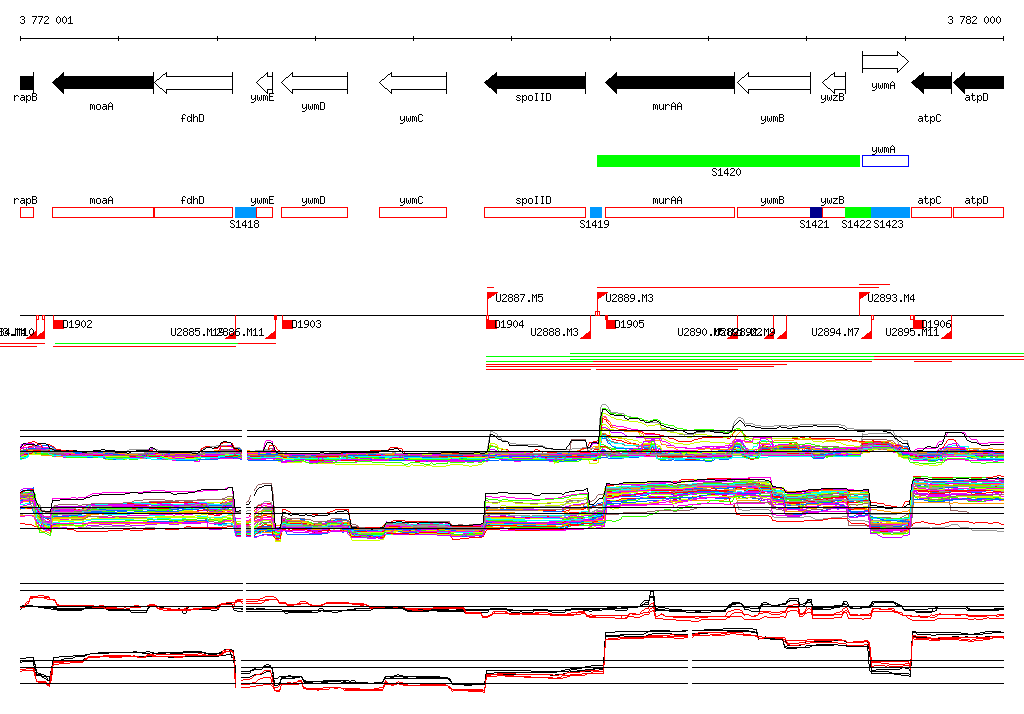Select the white ywmB gene arrow
This screenshot has width=1024, height=714.
click(773, 83)
